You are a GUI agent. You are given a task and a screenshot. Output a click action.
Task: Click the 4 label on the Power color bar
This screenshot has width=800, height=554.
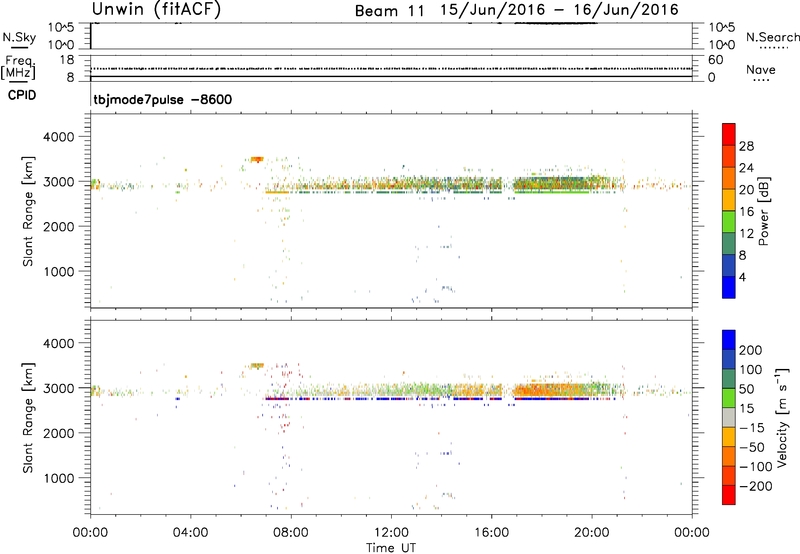[x=742, y=277]
